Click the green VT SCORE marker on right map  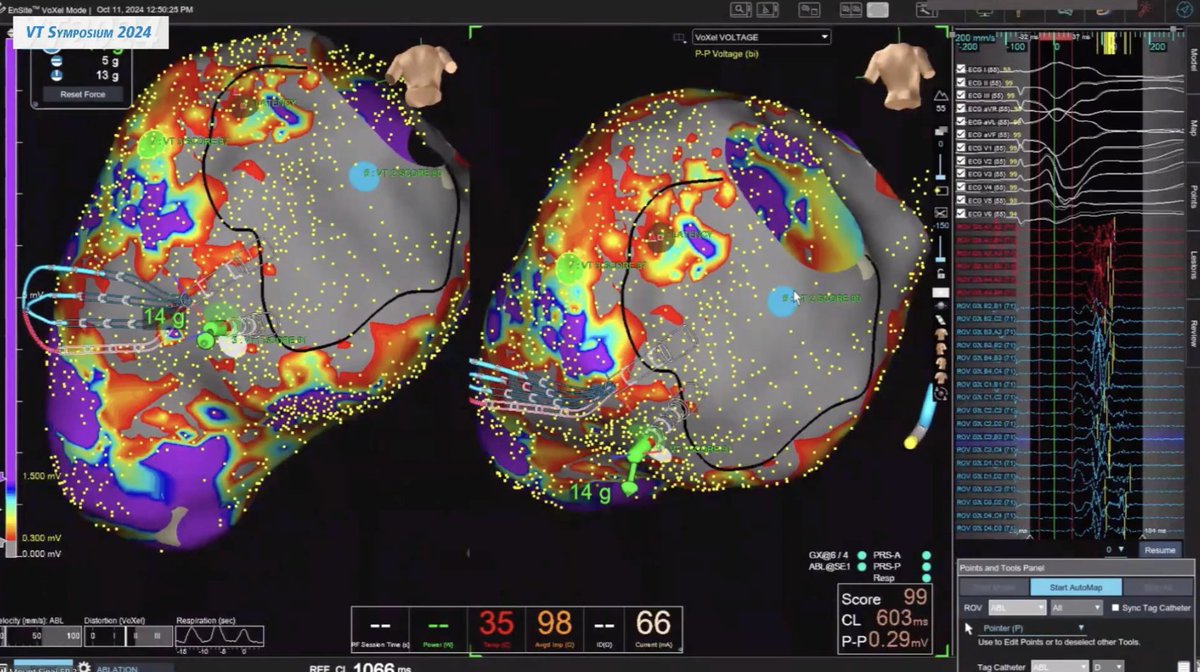point(571,267)
